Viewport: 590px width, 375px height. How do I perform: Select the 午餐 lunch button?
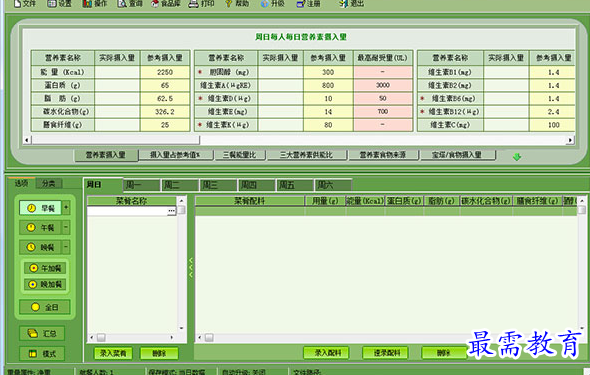[x=40, y=228]
